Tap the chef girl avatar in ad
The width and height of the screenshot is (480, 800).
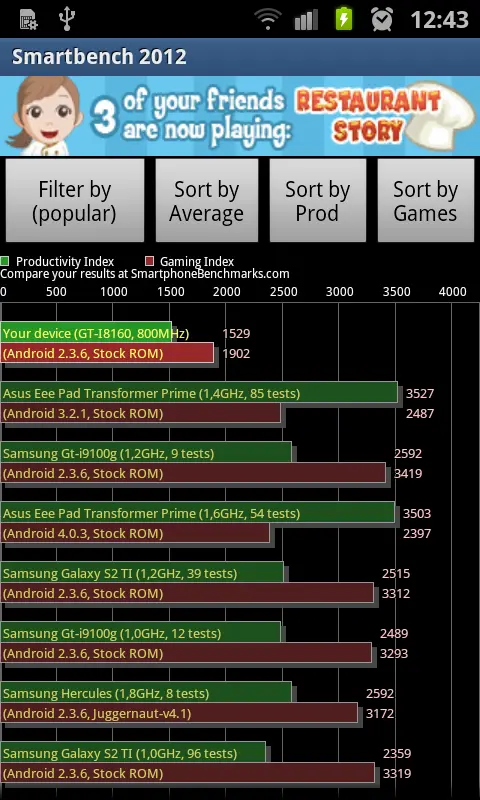tap(44, 116)
